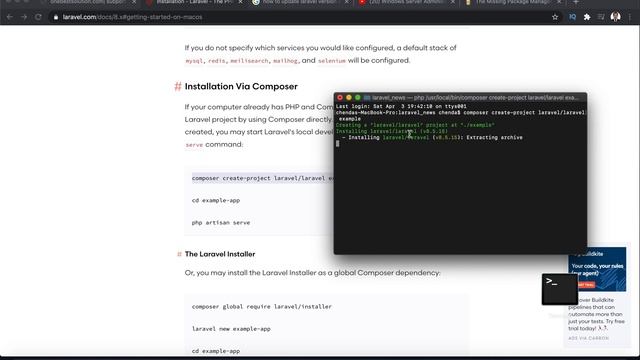Viewport: 640px width, 360px height.
Task: Open the media control icon in the toolbar
Action: click(601, 17)
